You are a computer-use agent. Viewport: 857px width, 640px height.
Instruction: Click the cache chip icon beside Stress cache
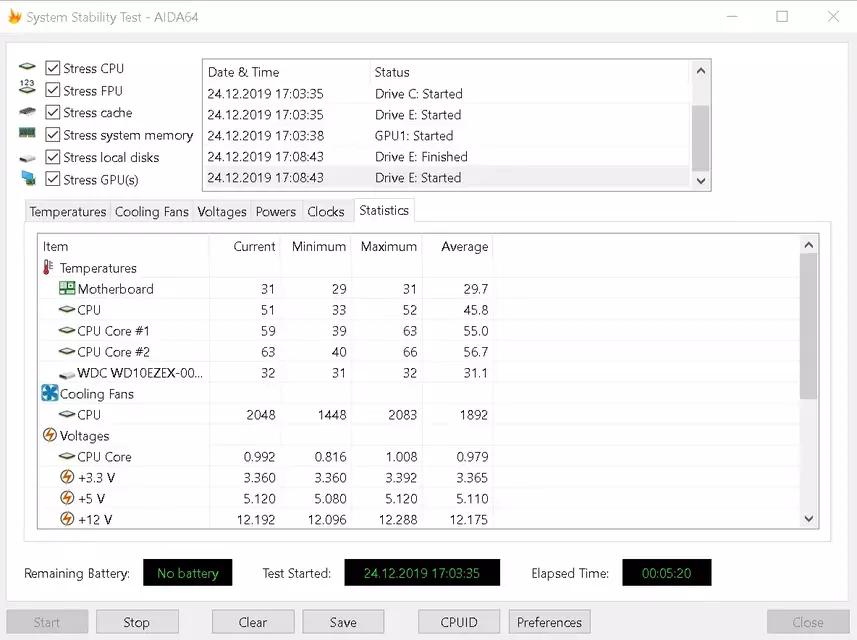[27, 111]
